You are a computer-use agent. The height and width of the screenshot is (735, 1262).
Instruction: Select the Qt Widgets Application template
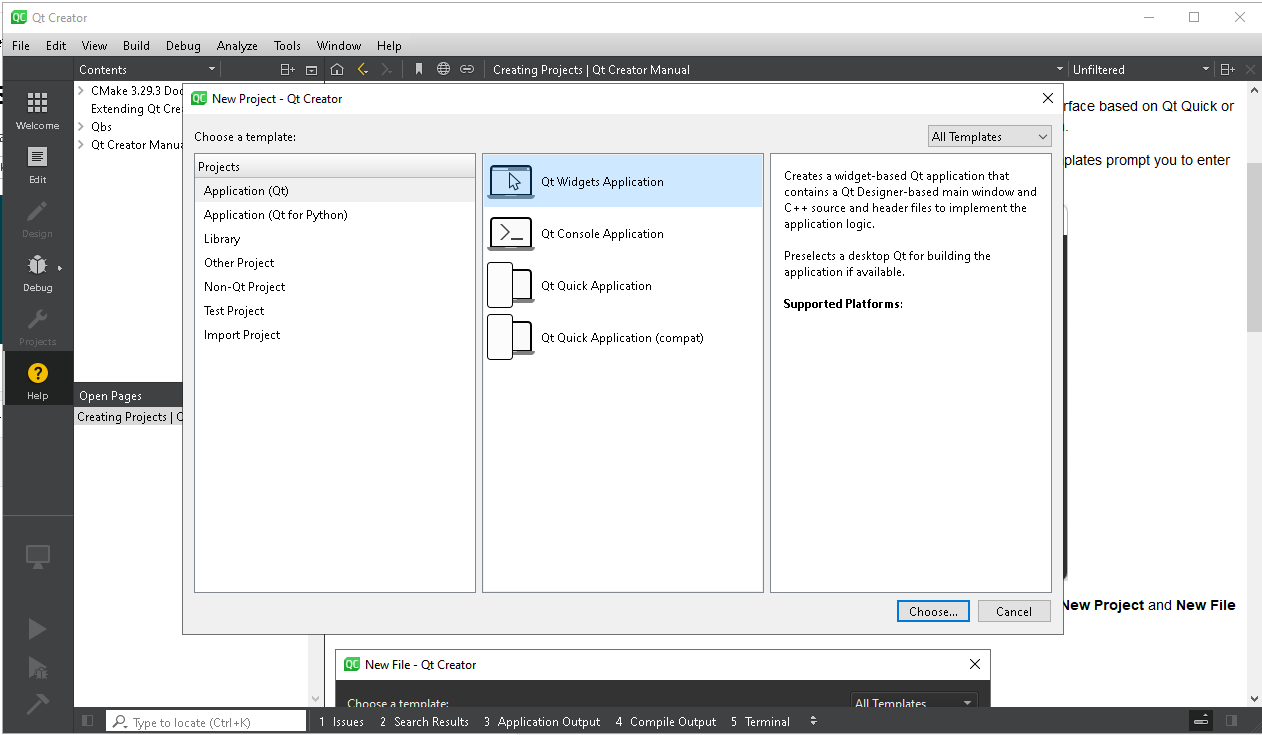(622, 181)
